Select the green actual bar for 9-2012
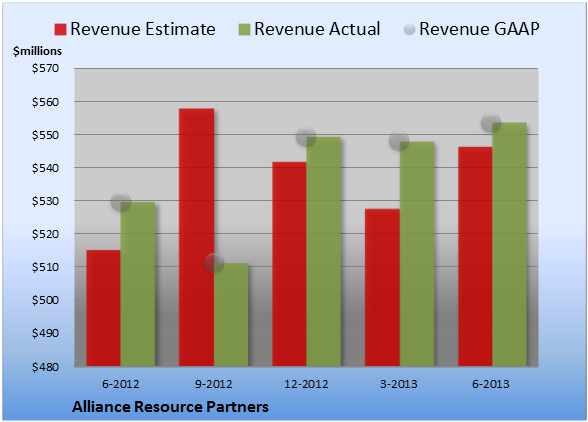This screenshot has width=588, height=422. click(x=231, y=315)
